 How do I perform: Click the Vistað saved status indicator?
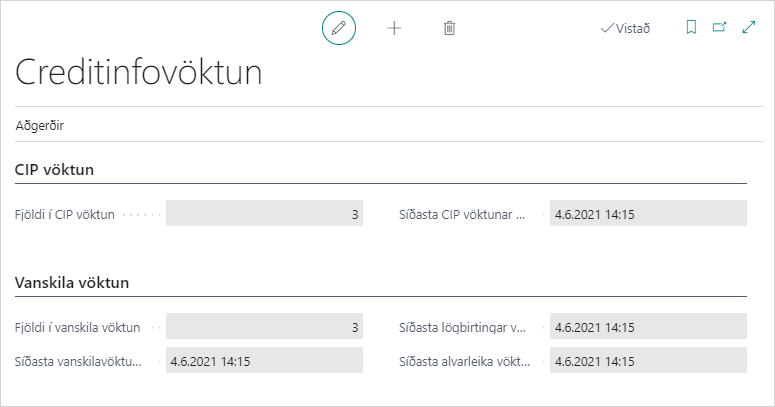[x=625, y=29]
